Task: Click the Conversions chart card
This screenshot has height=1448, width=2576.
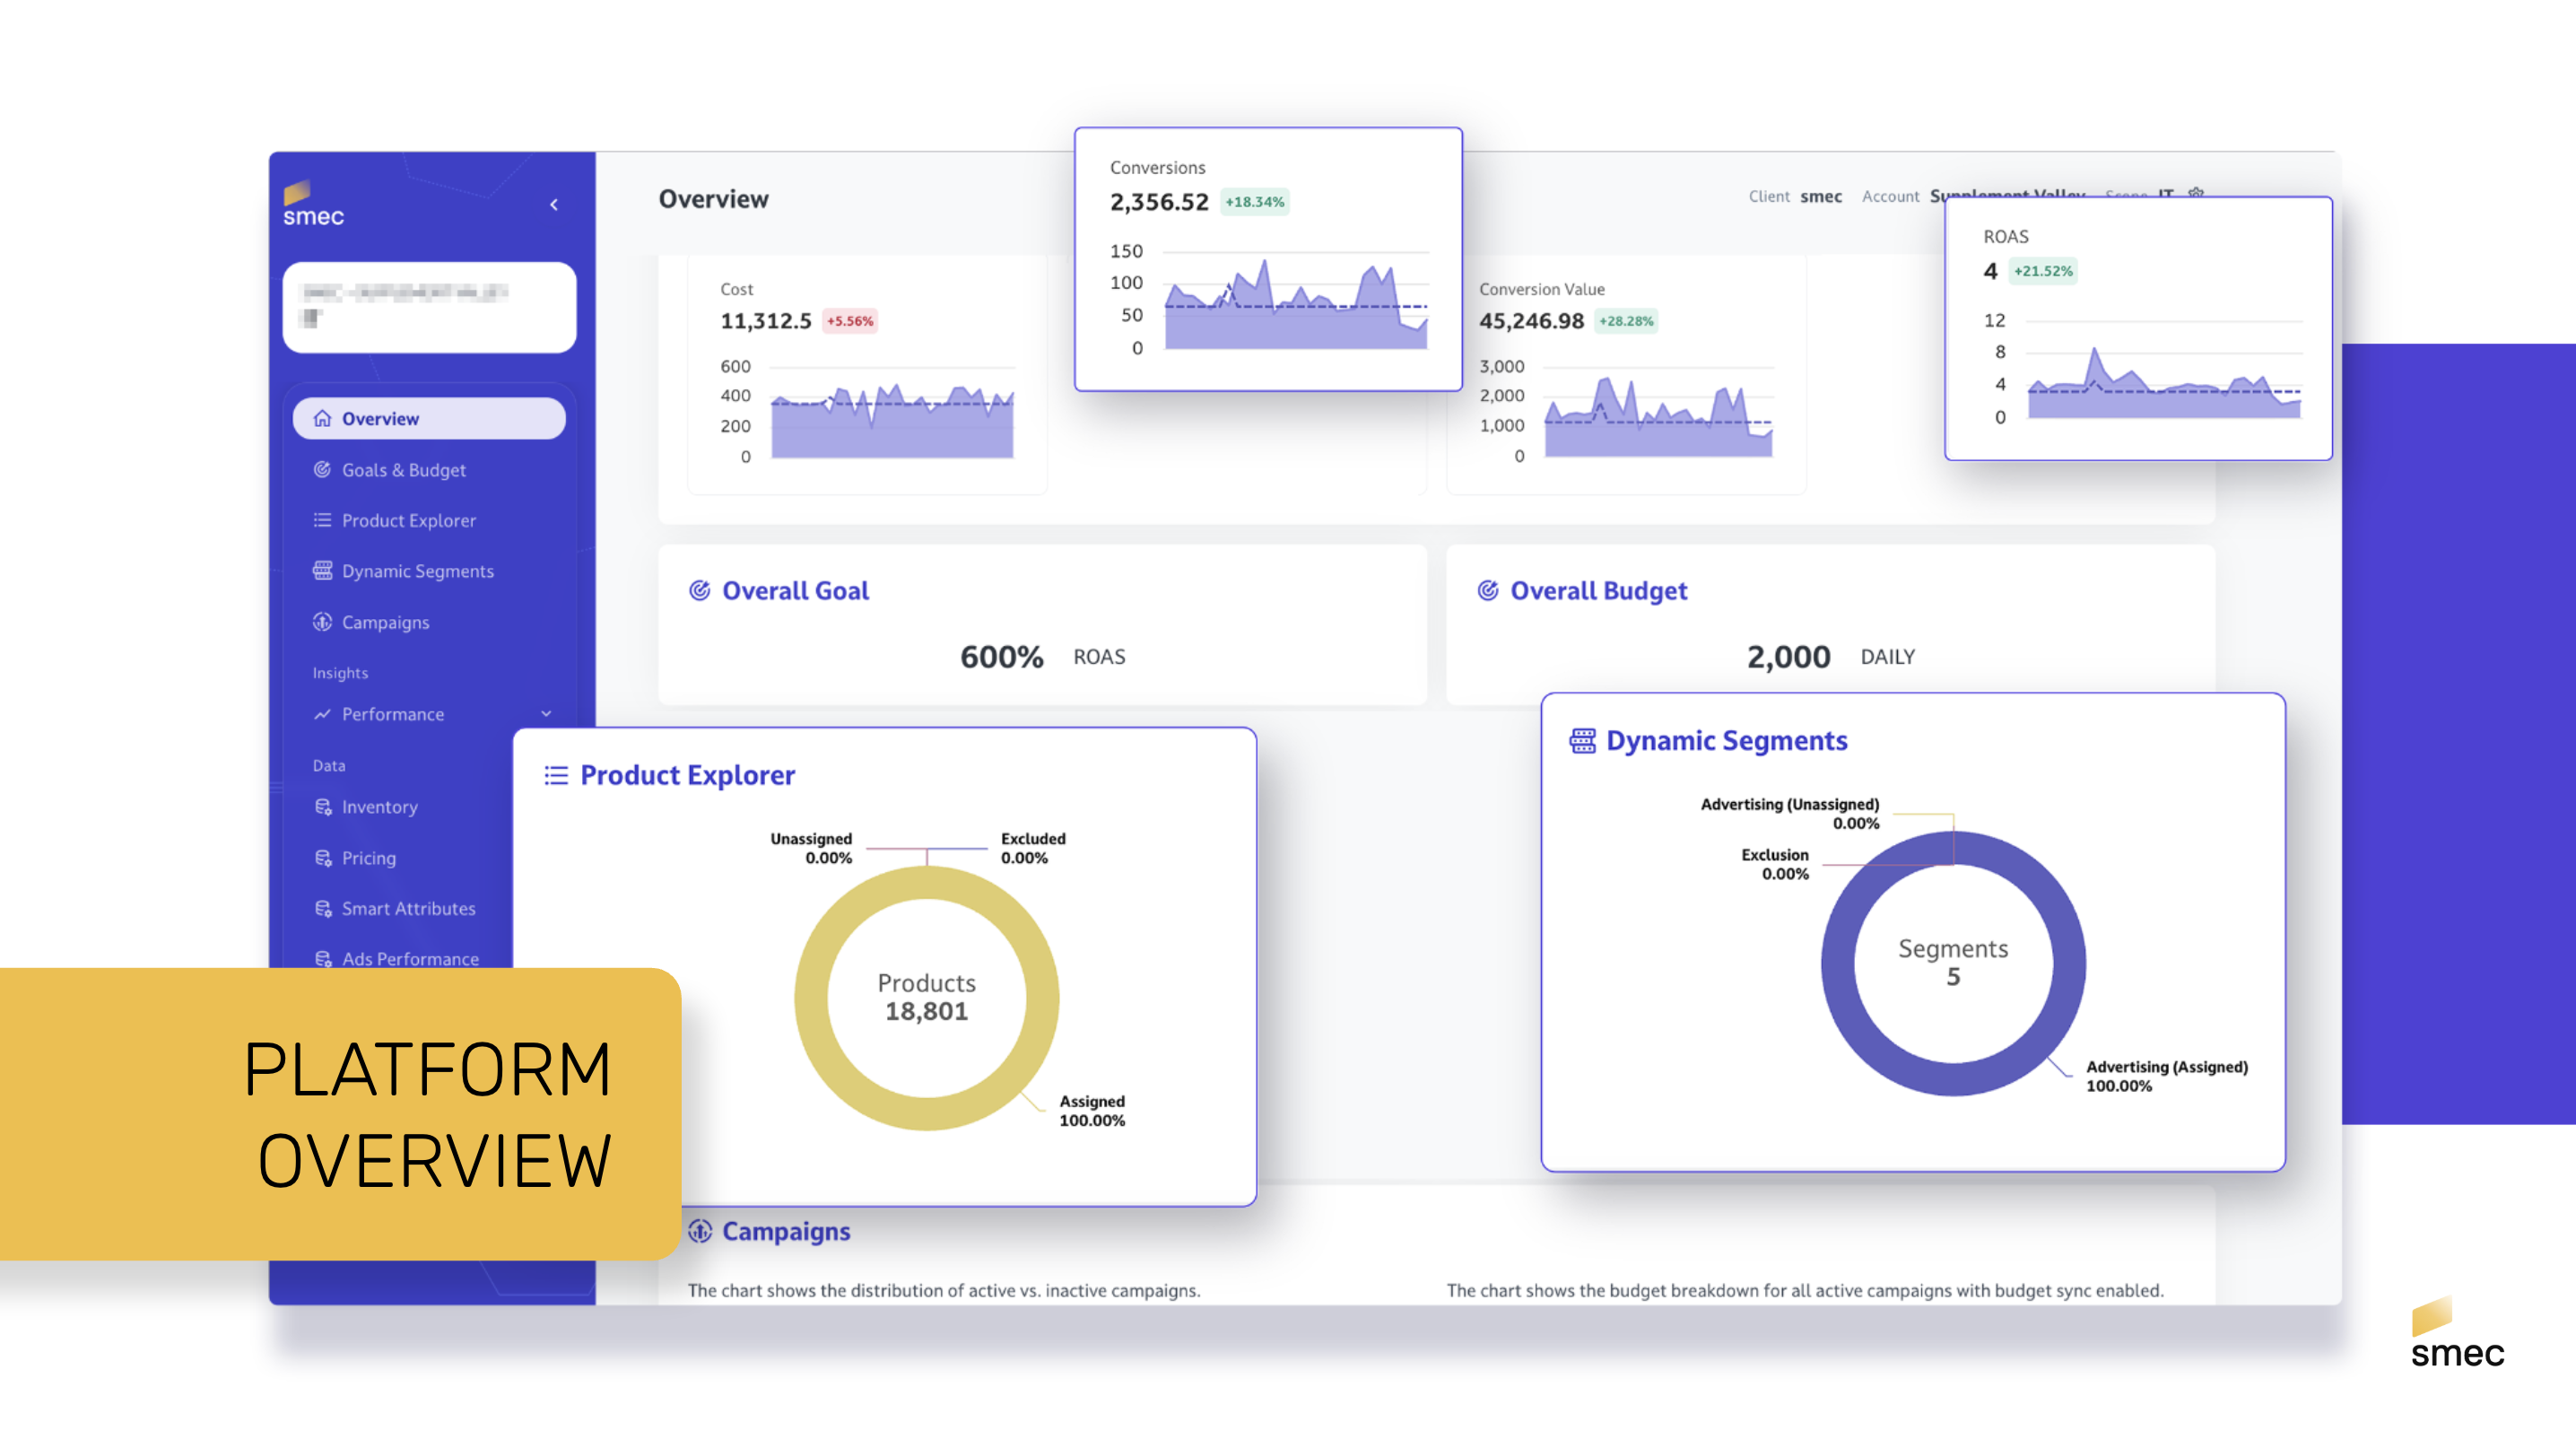Action: click(x=1267, y=260)
